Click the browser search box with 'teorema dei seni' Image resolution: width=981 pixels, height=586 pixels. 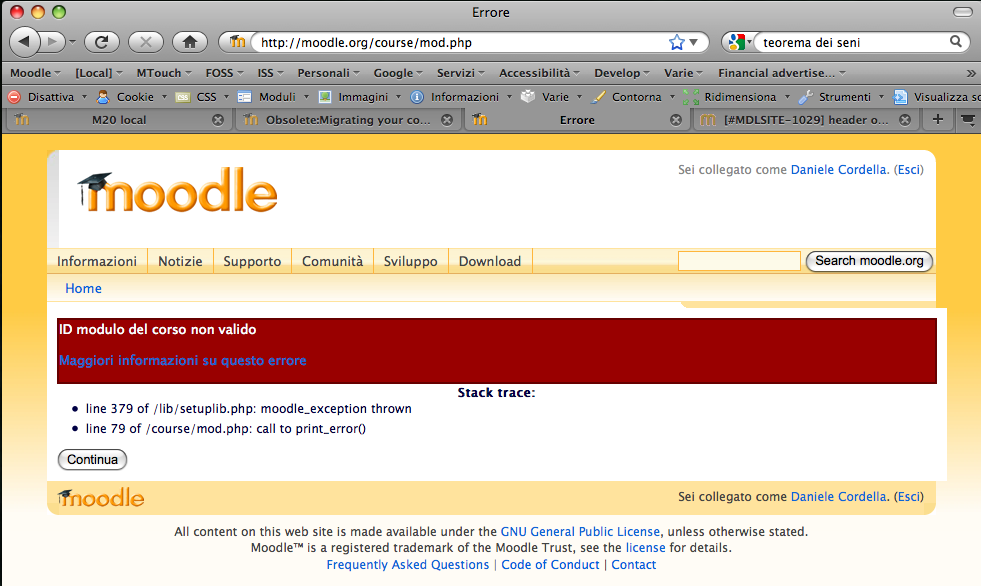[x=853, y=43]
